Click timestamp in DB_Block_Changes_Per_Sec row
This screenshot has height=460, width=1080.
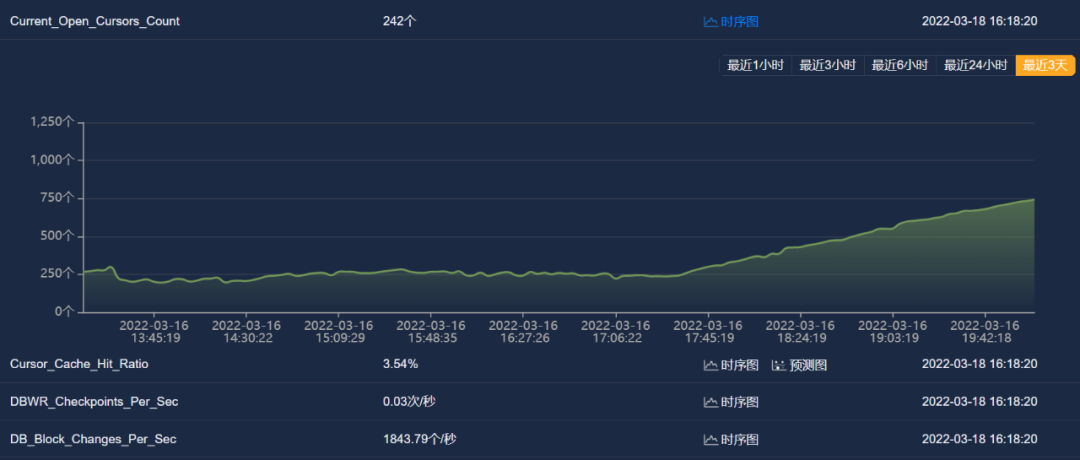(x=979, y=439)
